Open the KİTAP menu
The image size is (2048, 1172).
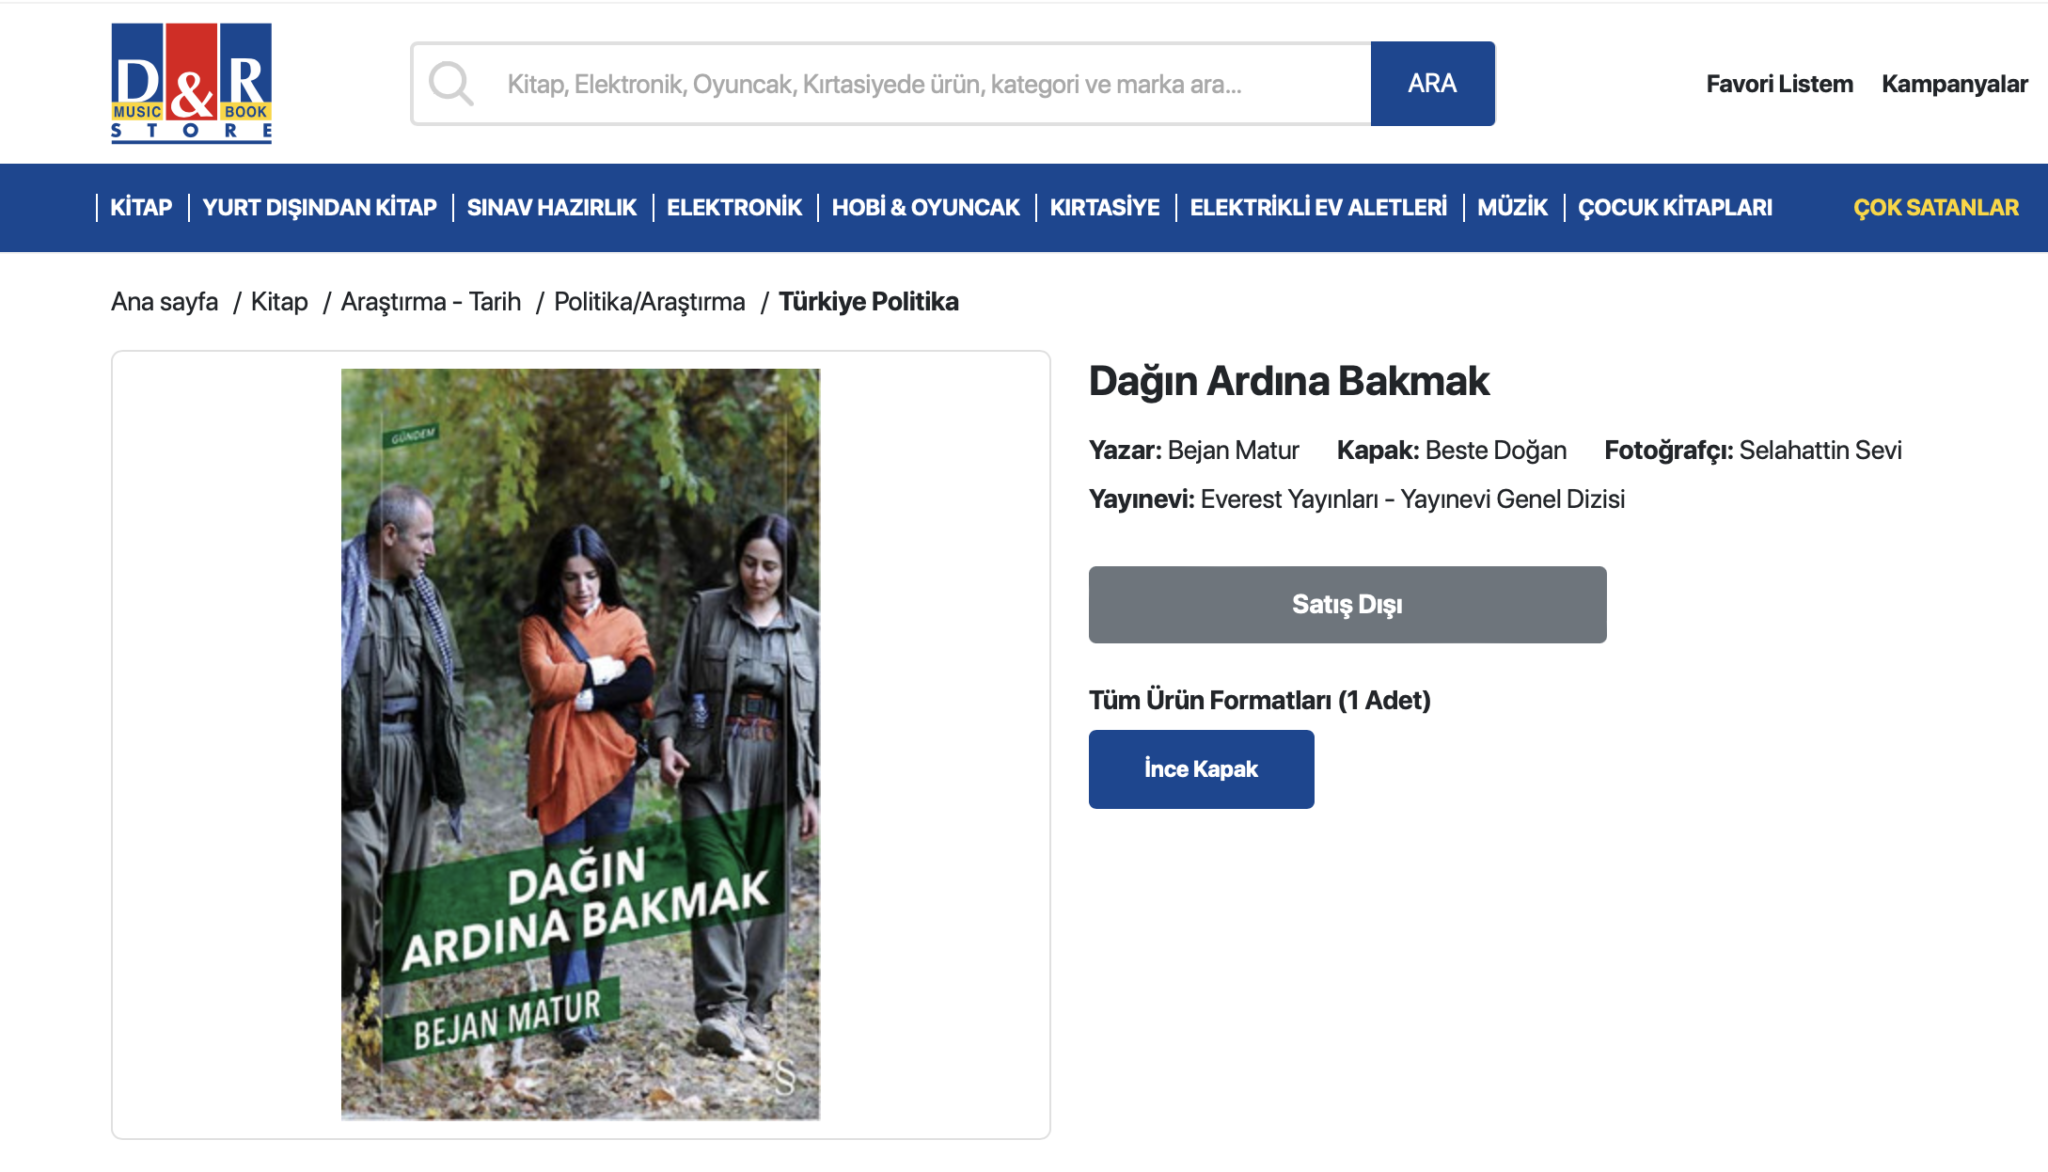coord(141,208)
